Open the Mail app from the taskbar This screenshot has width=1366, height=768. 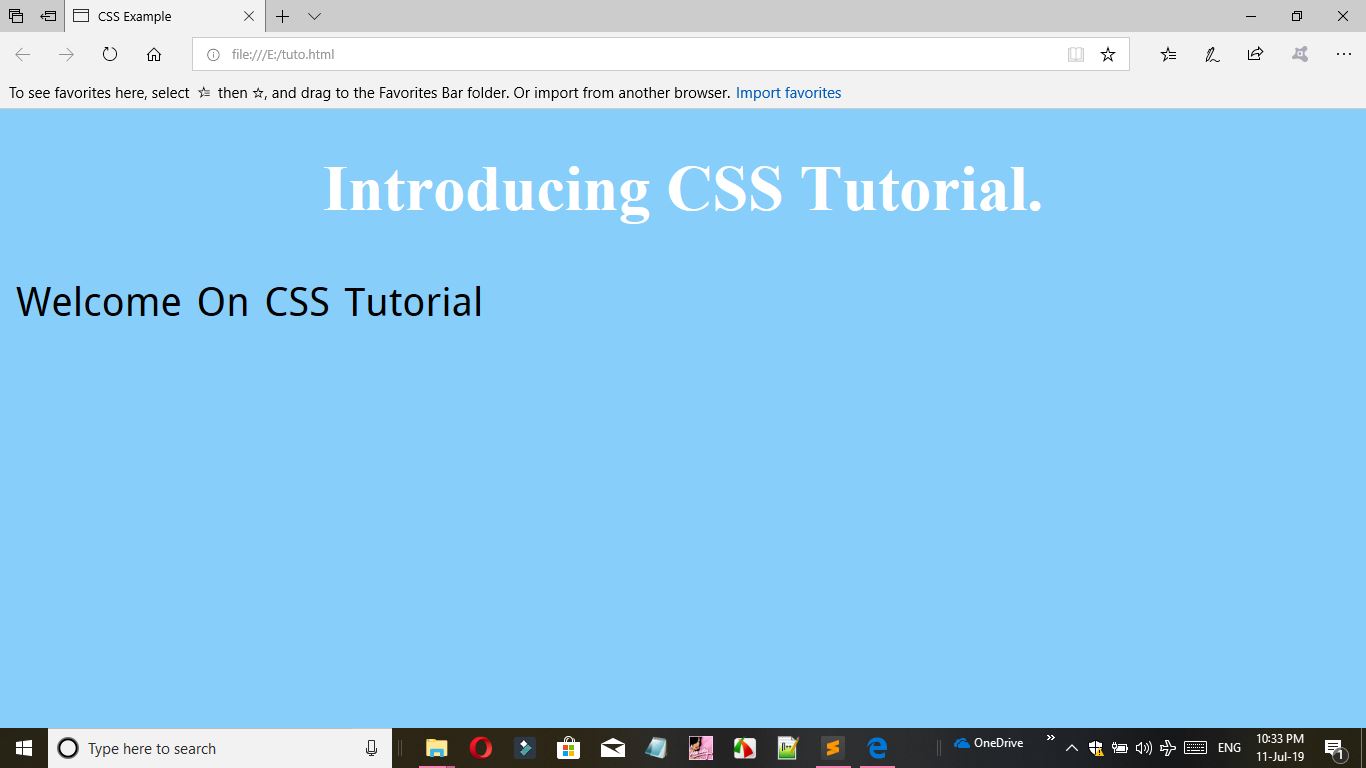click(x=612, y=747)
